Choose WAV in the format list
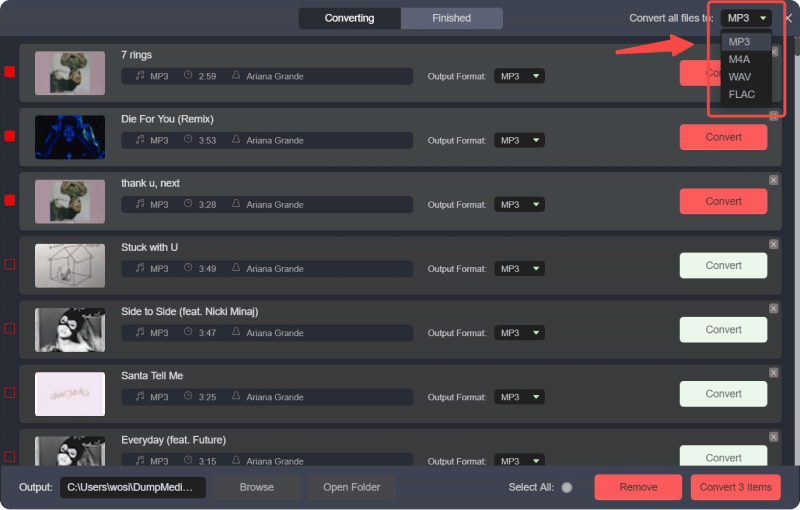This screenshot has height=510, width=800. tap(745, 76)
